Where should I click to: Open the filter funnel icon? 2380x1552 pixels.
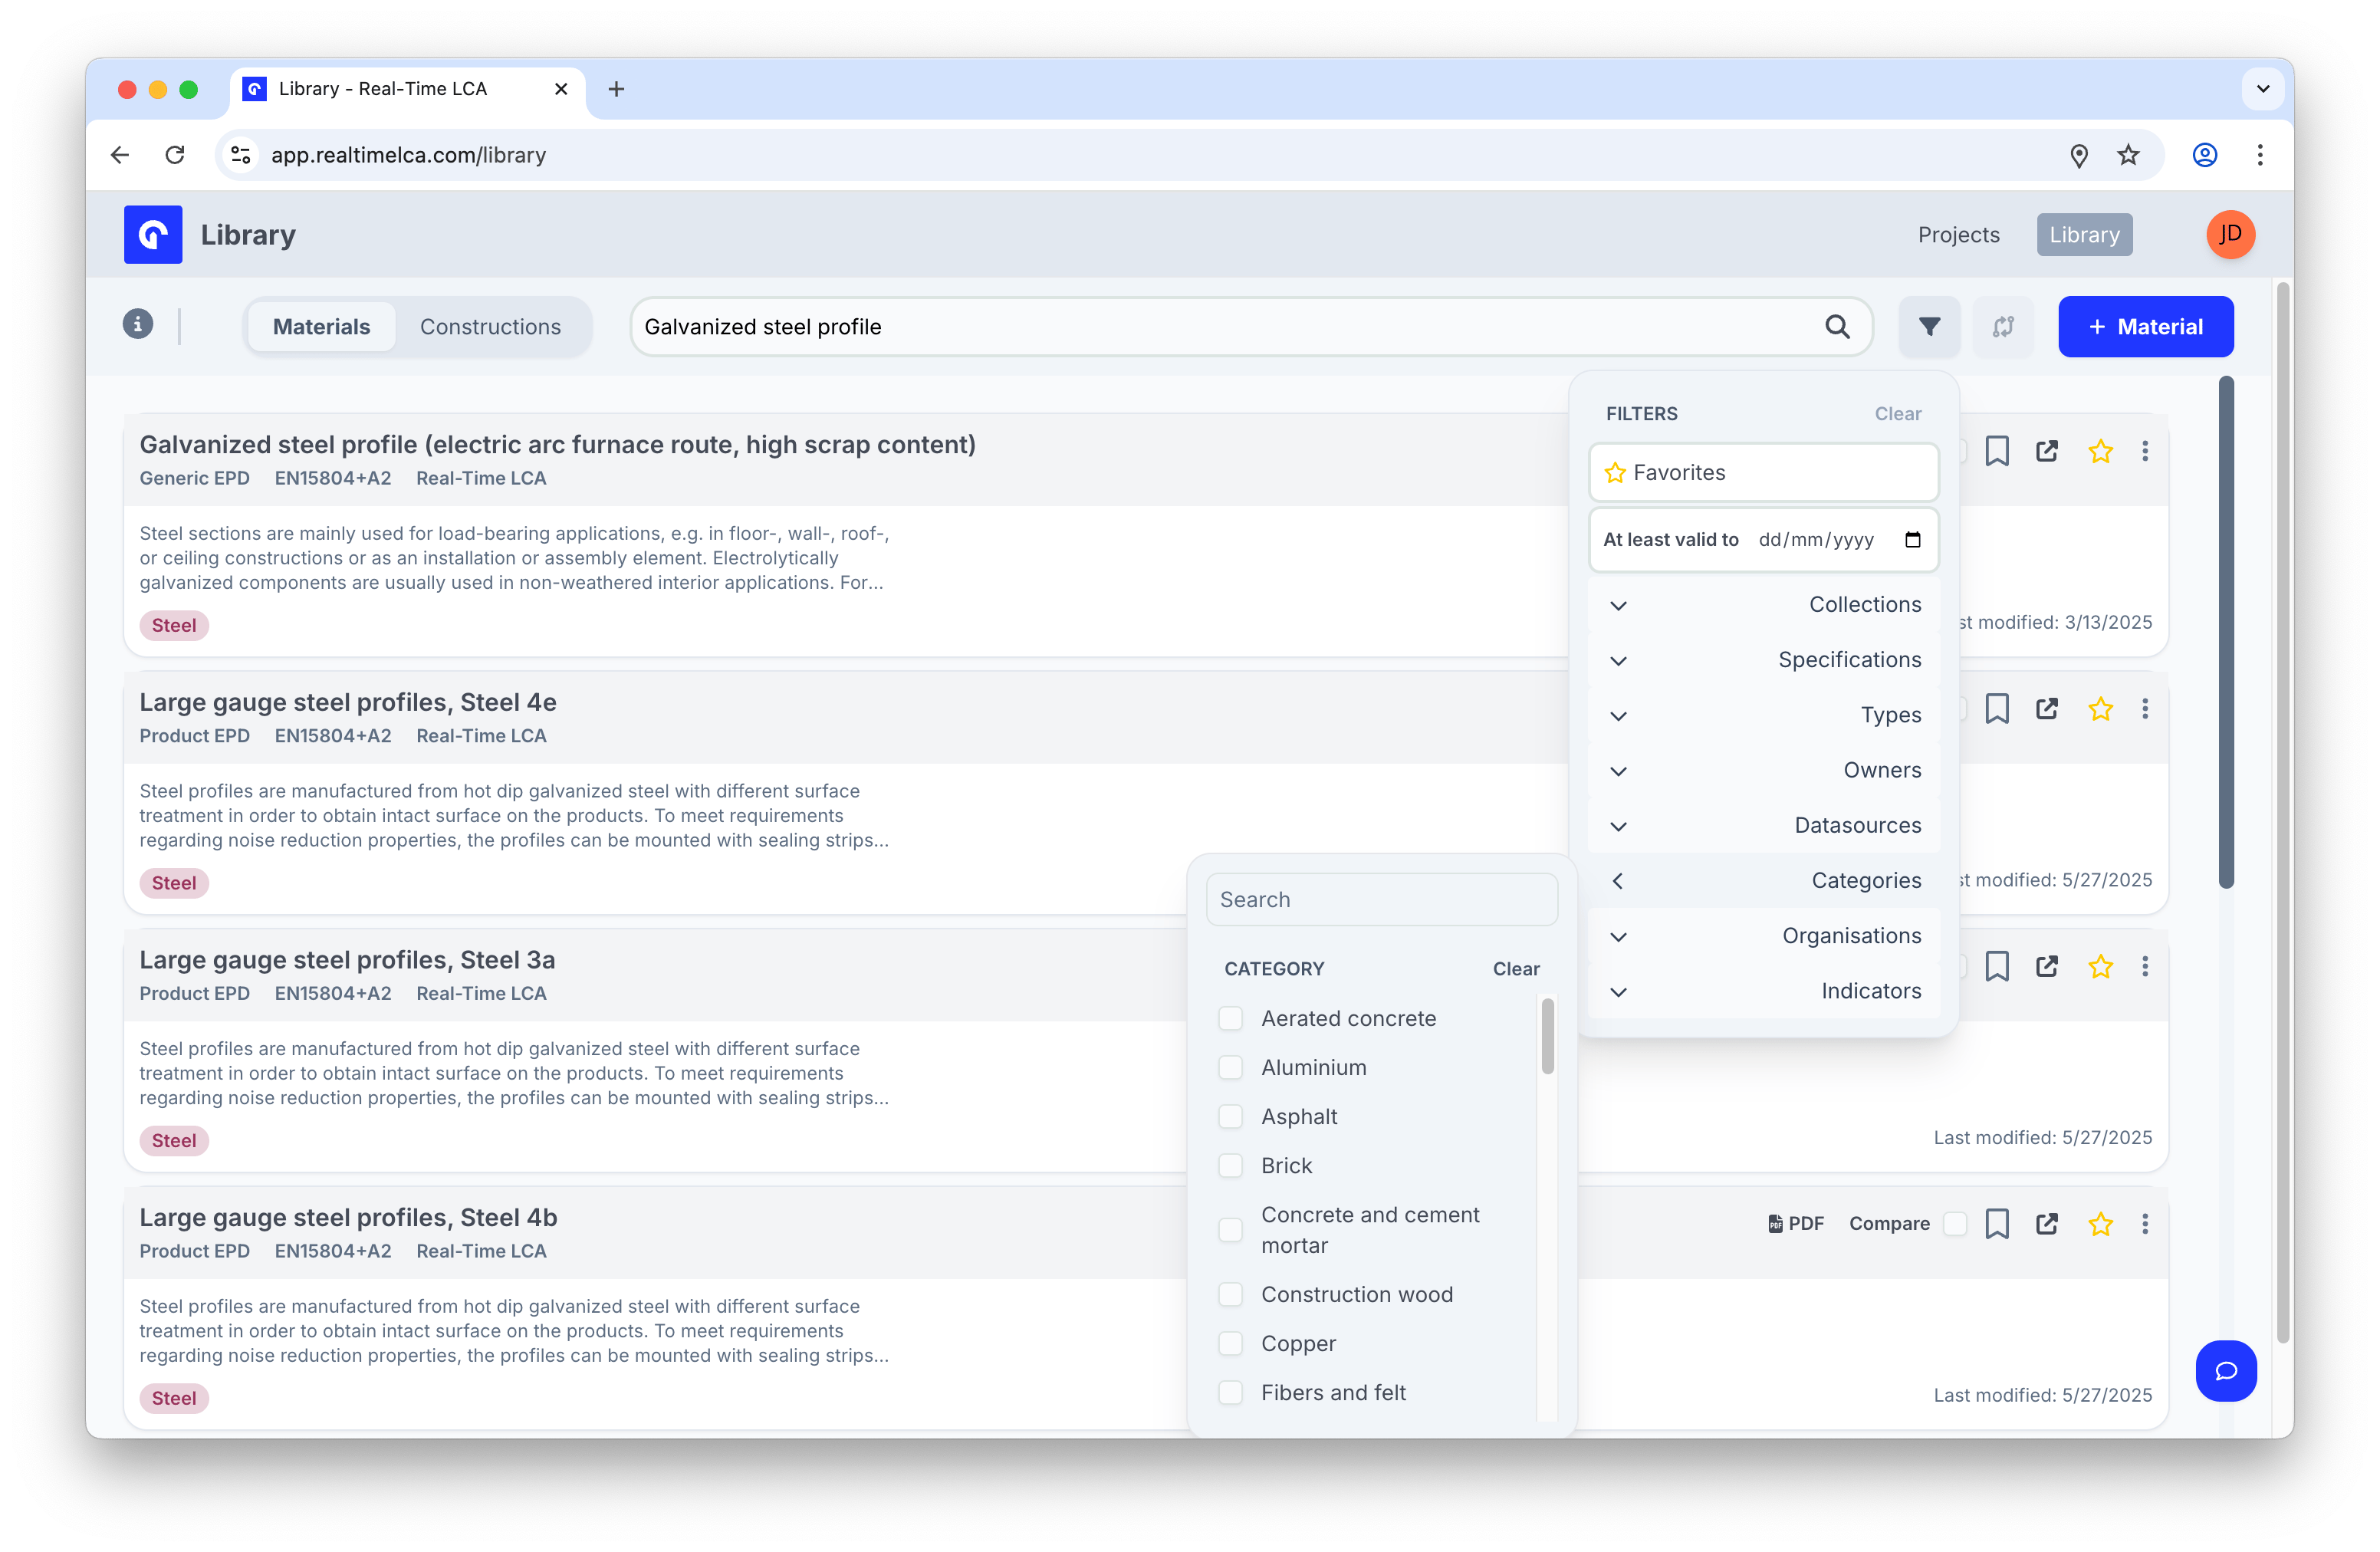pyautogui.click(x=1929, y=327)
